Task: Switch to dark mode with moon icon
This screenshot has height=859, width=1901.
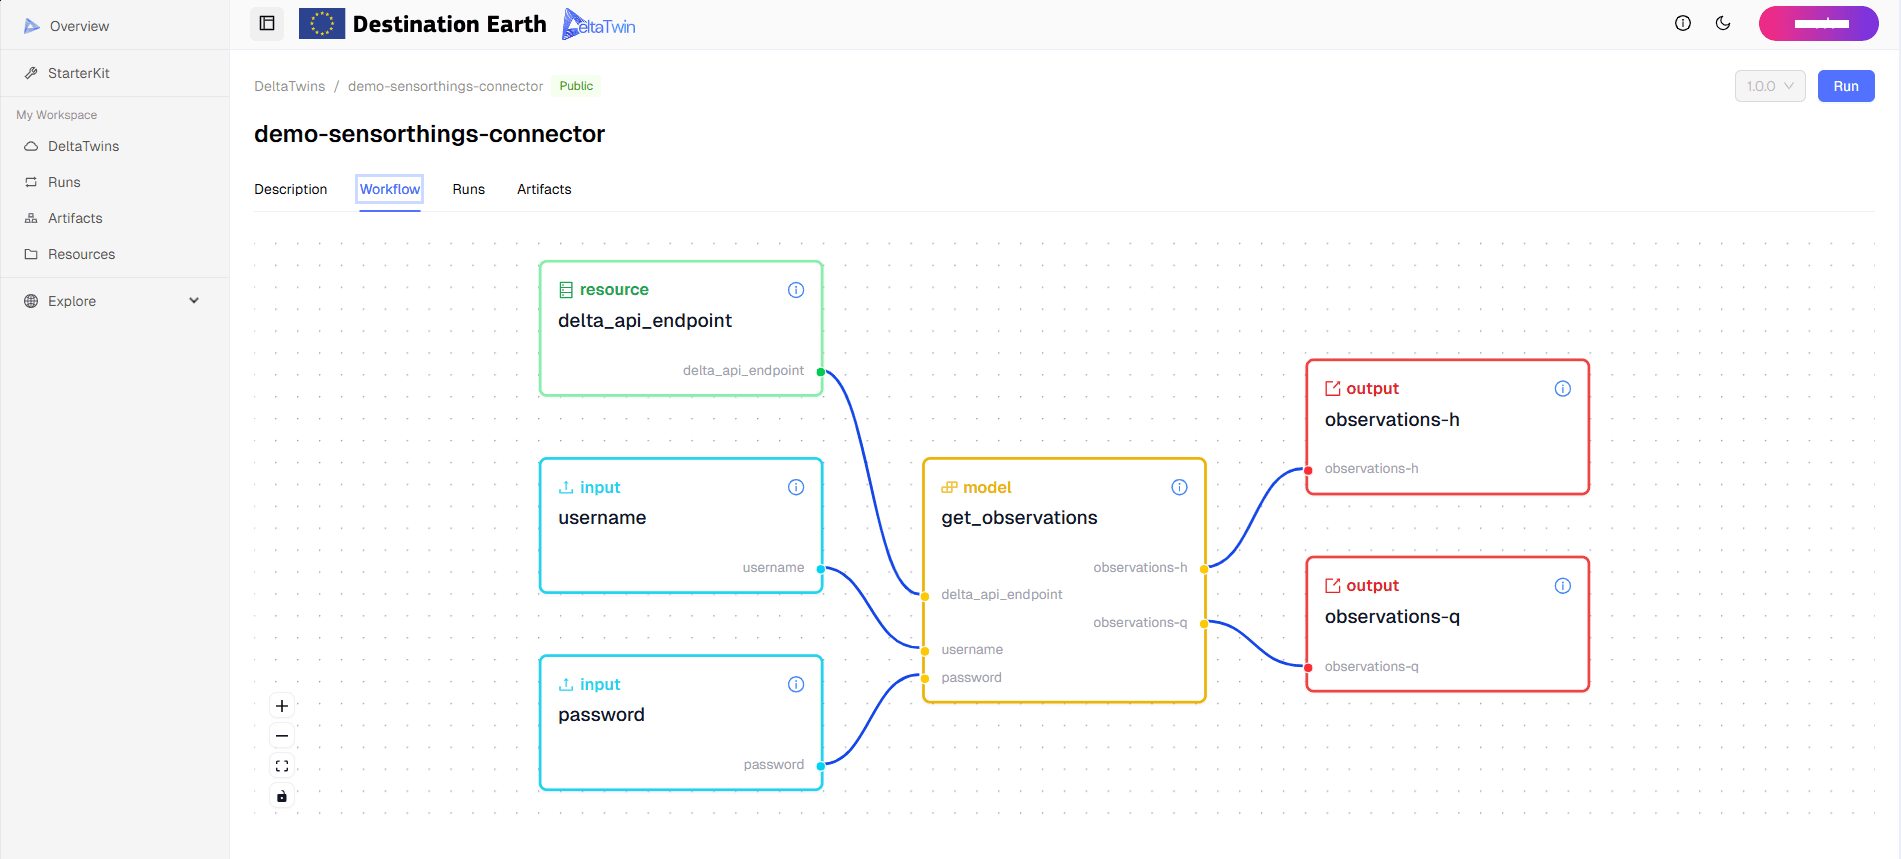Action: [1723, 23]
